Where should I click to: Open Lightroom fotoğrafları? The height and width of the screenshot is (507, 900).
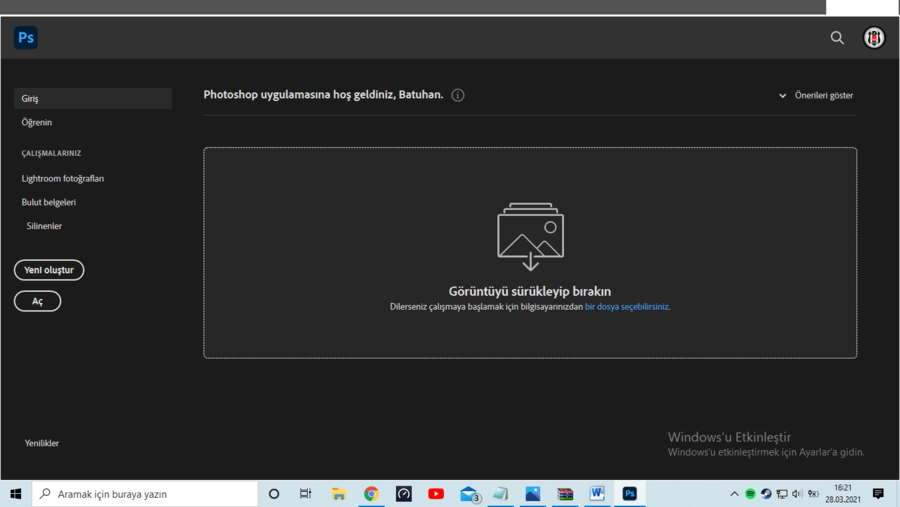pyautogui.click(x=63, y=179)
